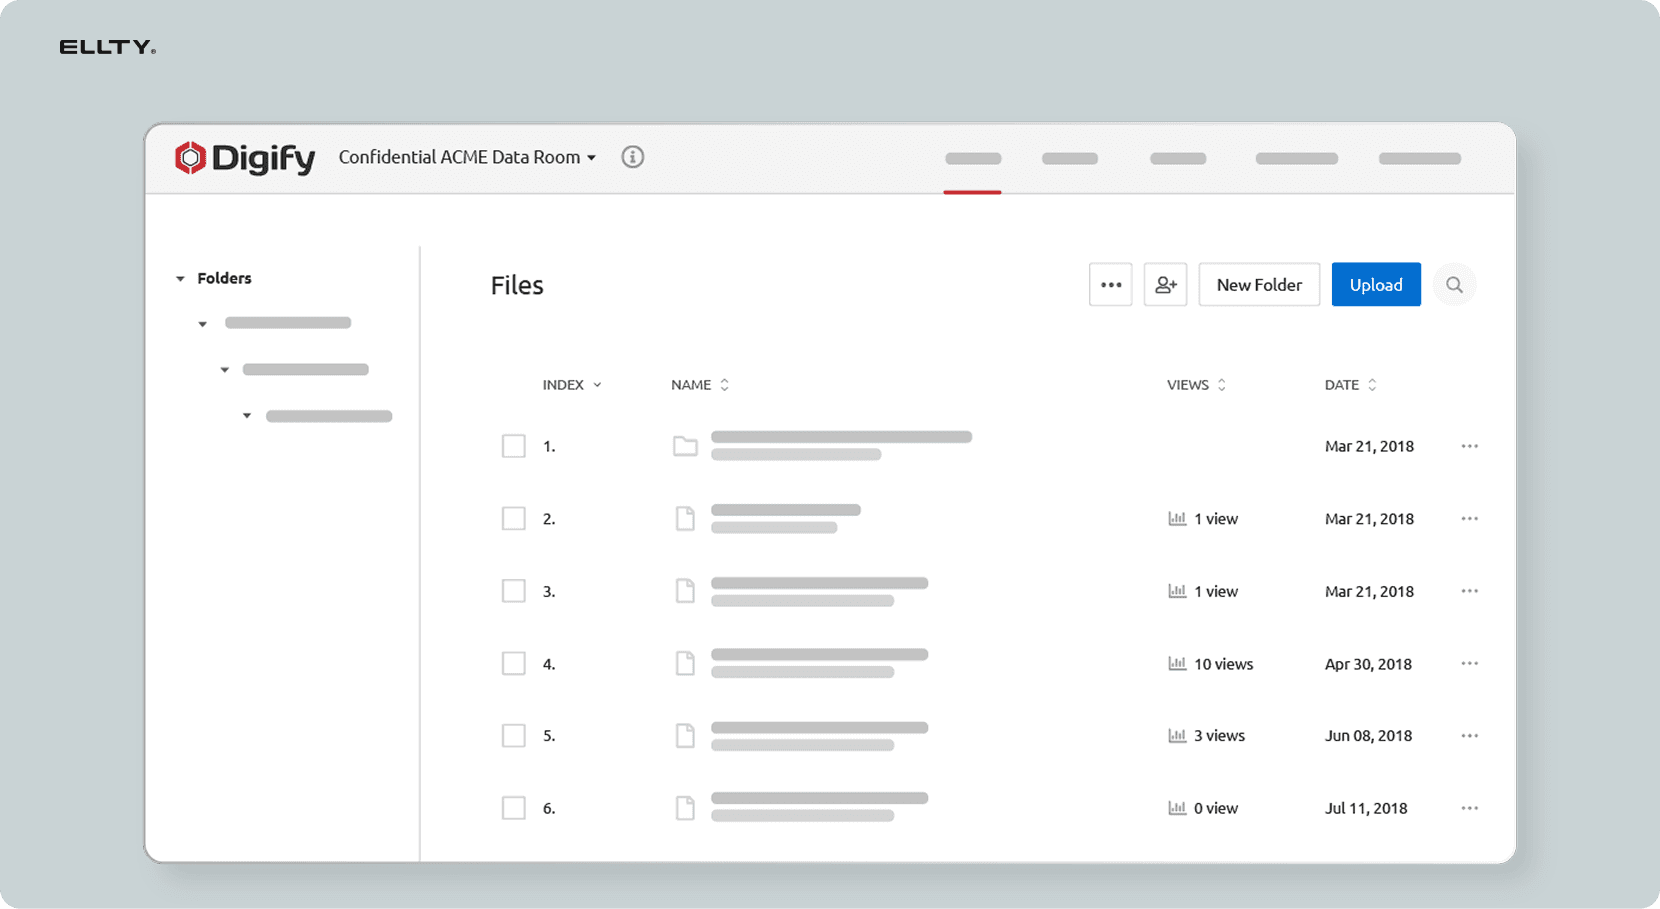This screenshot has width=1660, height=909.
Task: Tick the checkbox for item 1
Action: coord(514,446)
